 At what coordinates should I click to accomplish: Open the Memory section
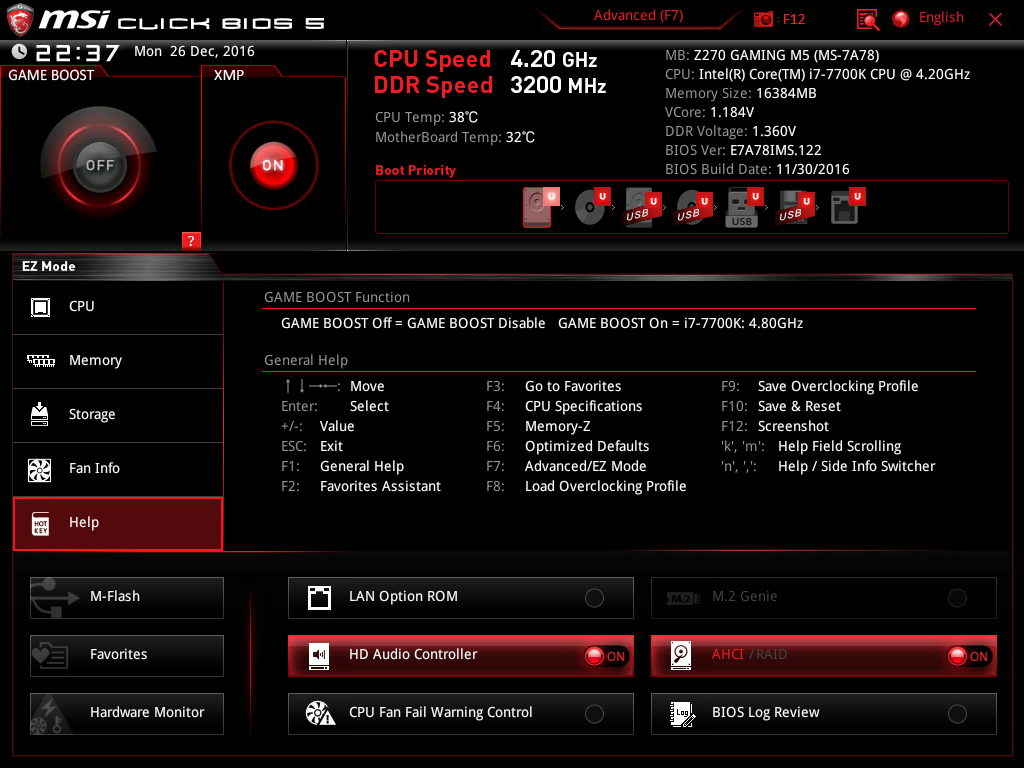click(x=118, y=361)
